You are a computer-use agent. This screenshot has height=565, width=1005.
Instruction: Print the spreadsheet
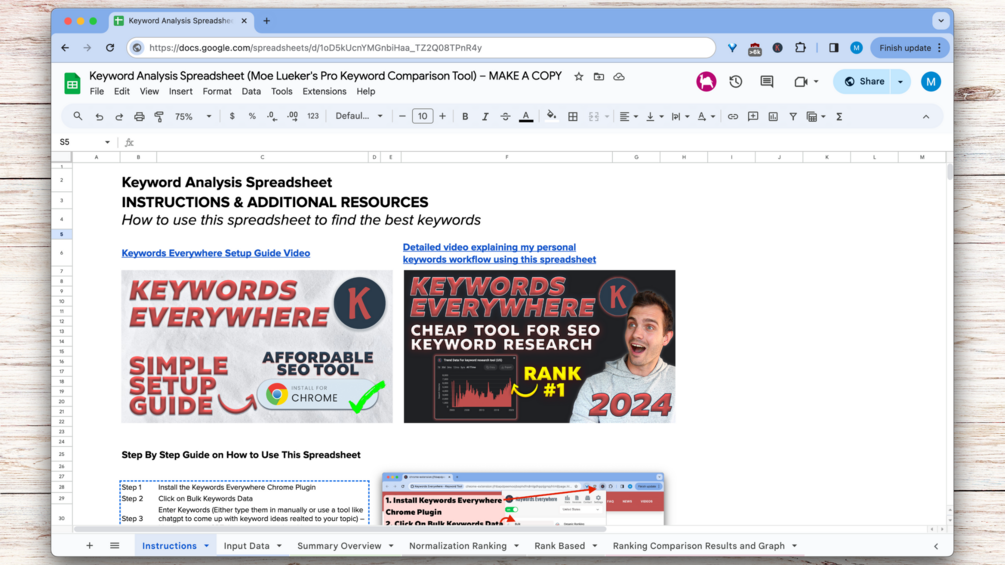(x=139, y=117)
